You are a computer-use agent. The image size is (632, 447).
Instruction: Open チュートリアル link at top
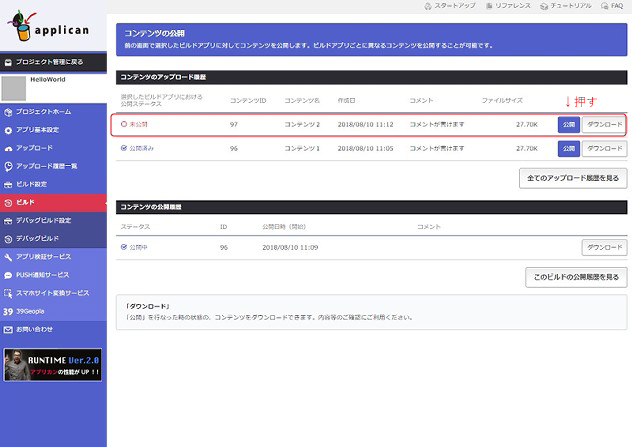566,6
